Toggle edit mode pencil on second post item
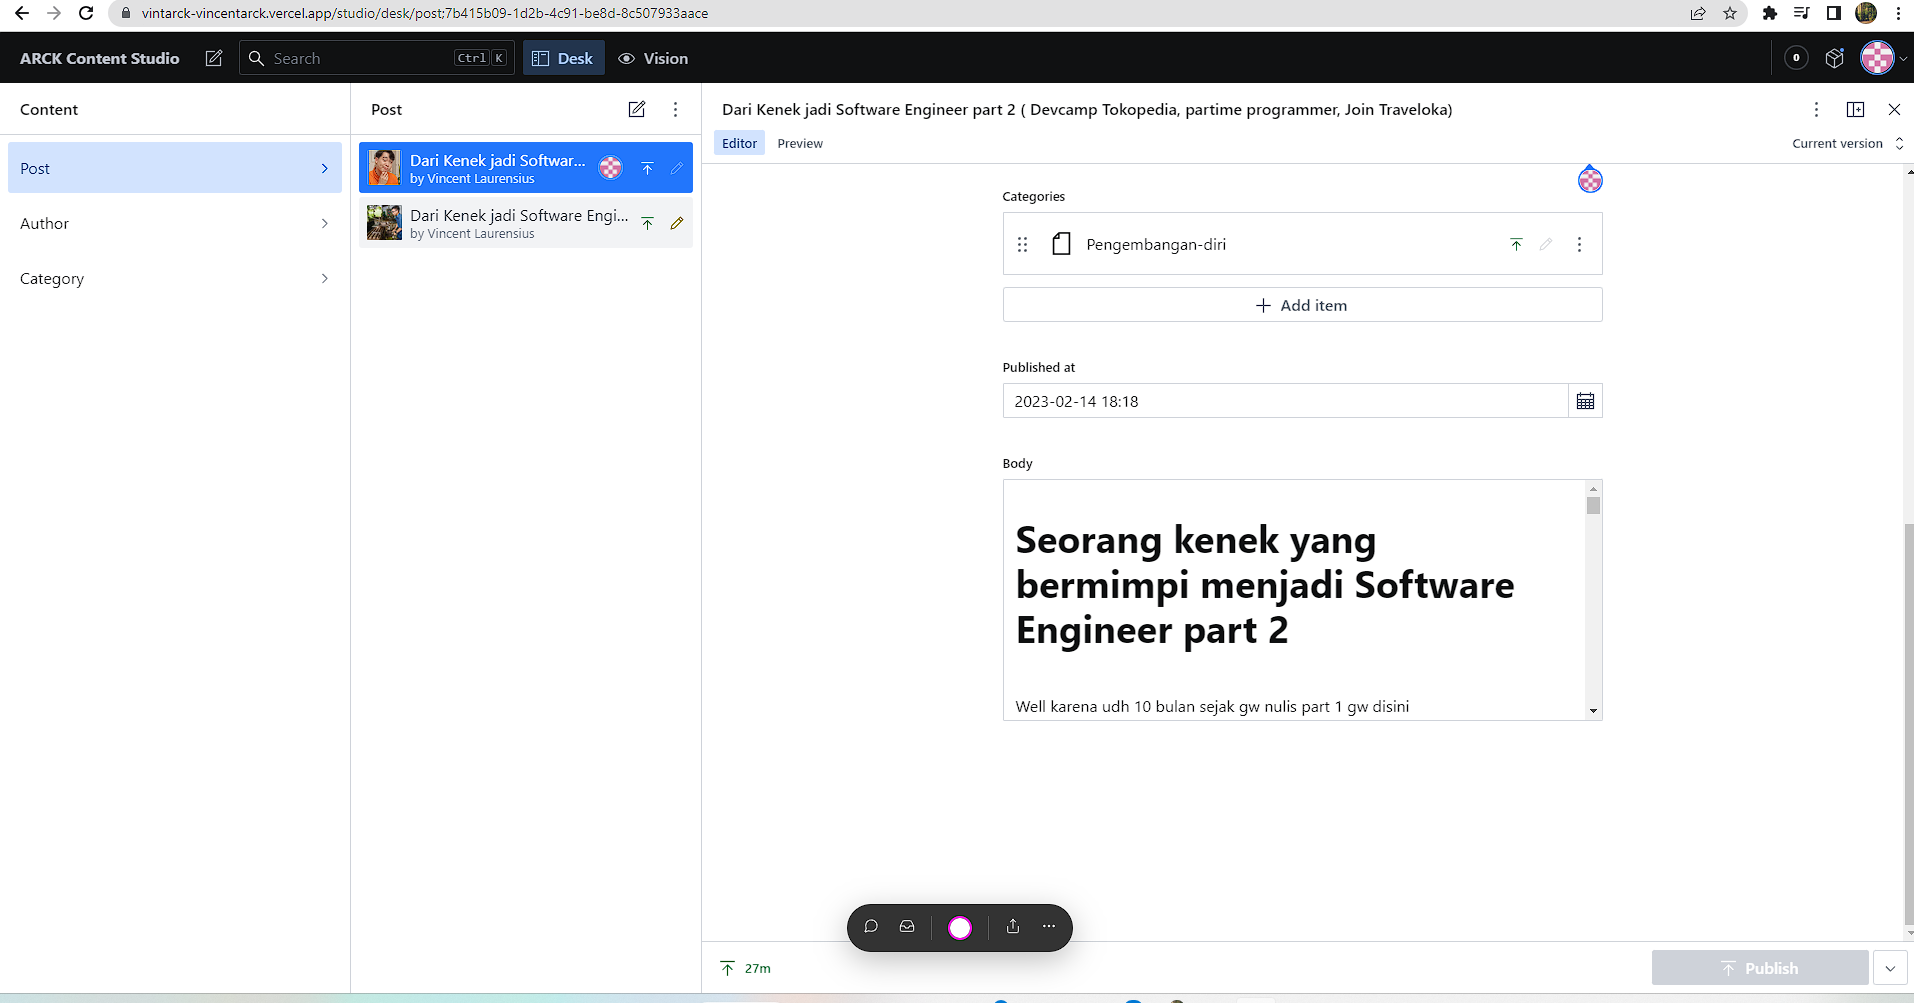The image size is (1914, 1003). click(x=678, y=222)
